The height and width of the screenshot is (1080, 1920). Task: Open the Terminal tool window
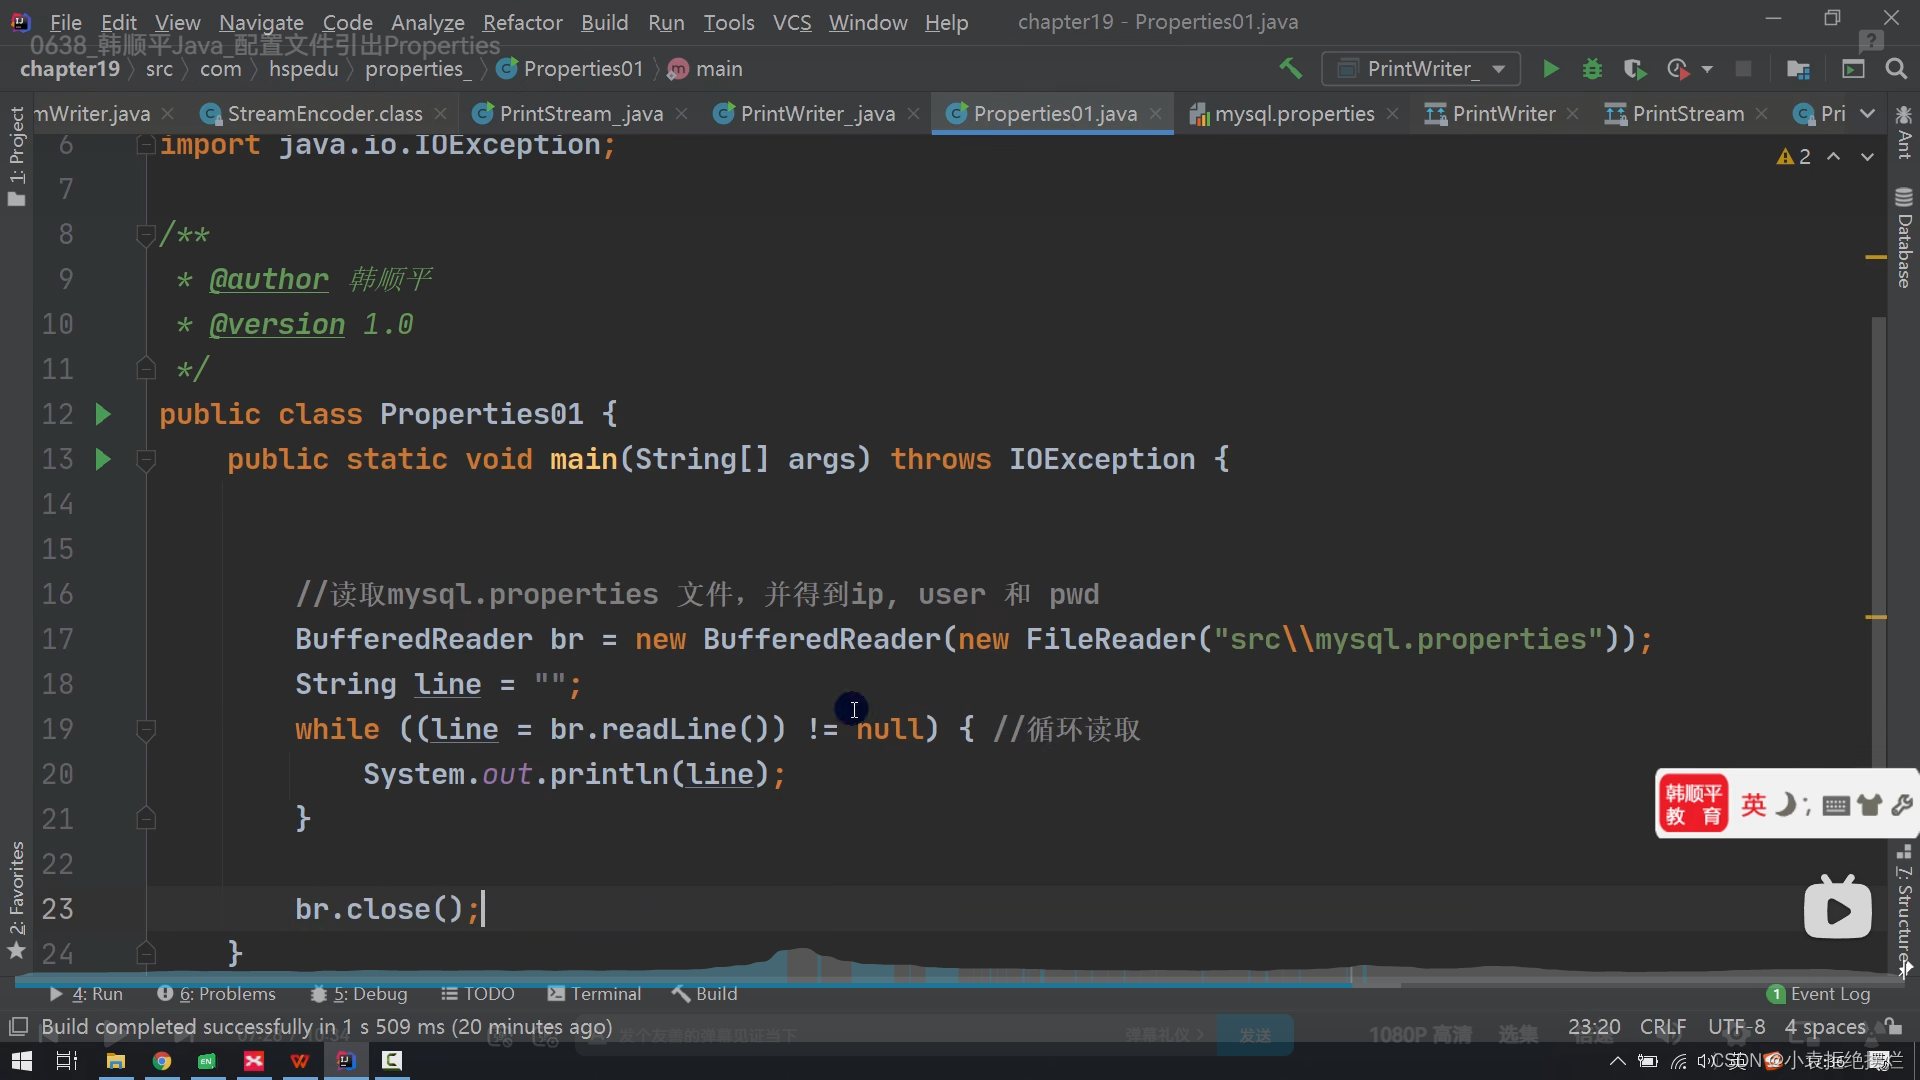(x=595, y=994)
